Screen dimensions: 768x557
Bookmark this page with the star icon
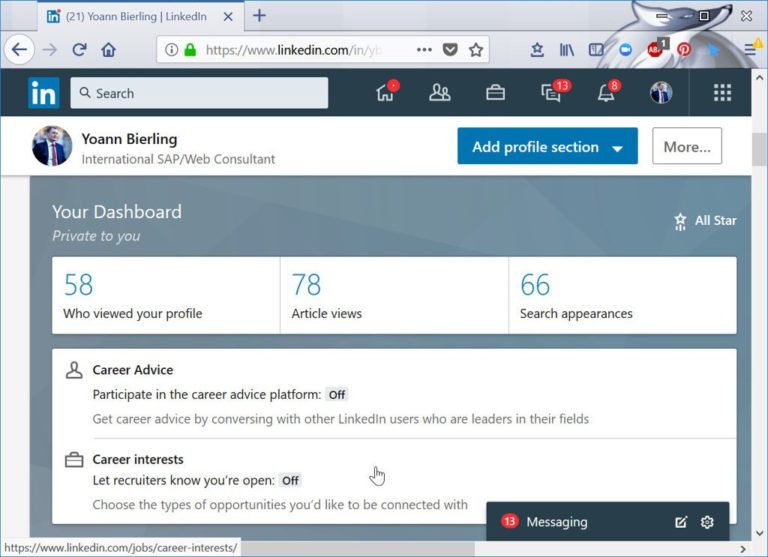point(476,50)
